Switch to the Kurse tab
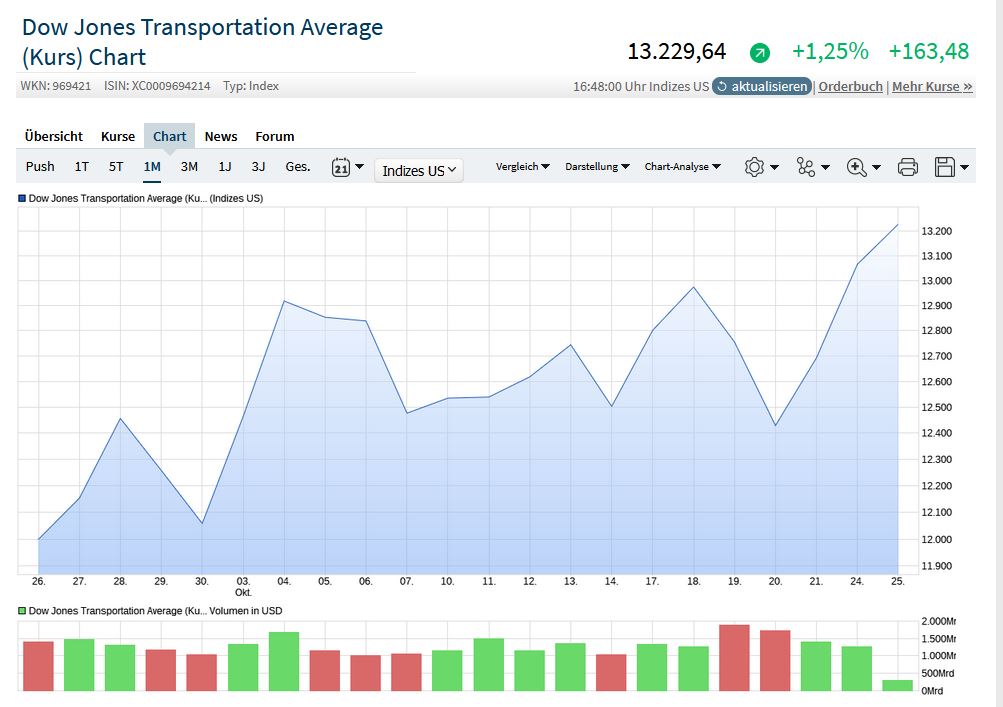The height and width of the screenshot is (707, 1003). (x=118, y=136)
